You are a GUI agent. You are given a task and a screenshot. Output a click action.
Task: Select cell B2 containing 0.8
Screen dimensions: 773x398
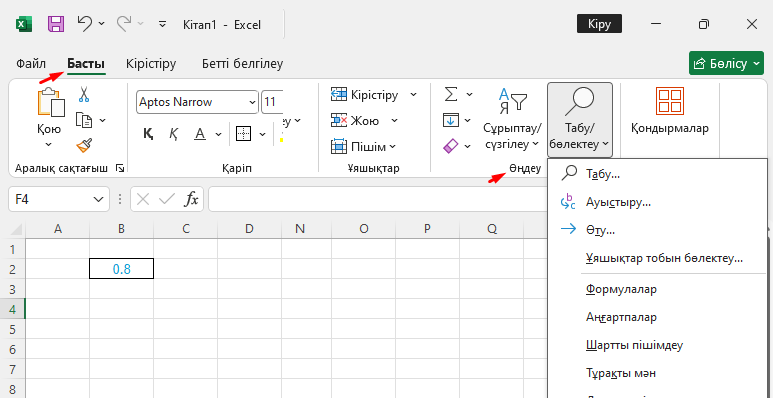coord(121,269)
